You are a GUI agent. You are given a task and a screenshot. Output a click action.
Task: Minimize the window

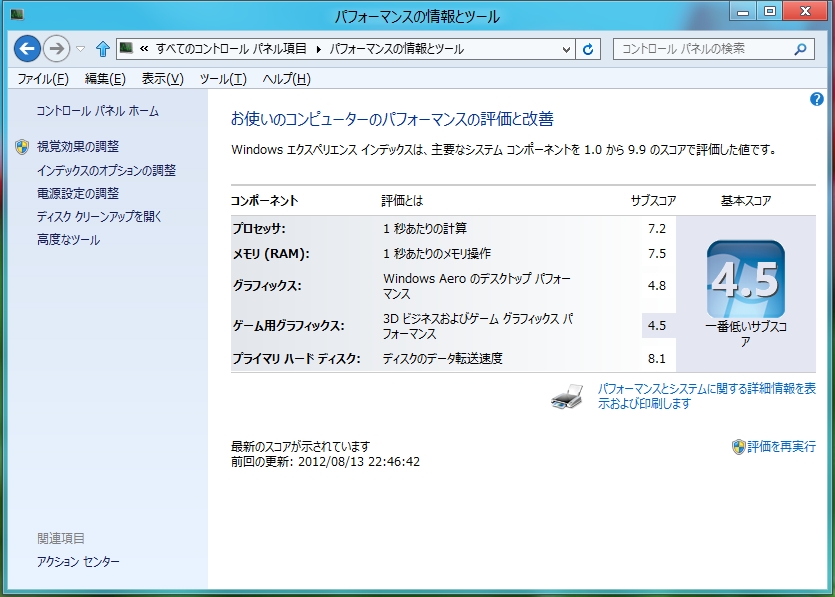[743, 11]
